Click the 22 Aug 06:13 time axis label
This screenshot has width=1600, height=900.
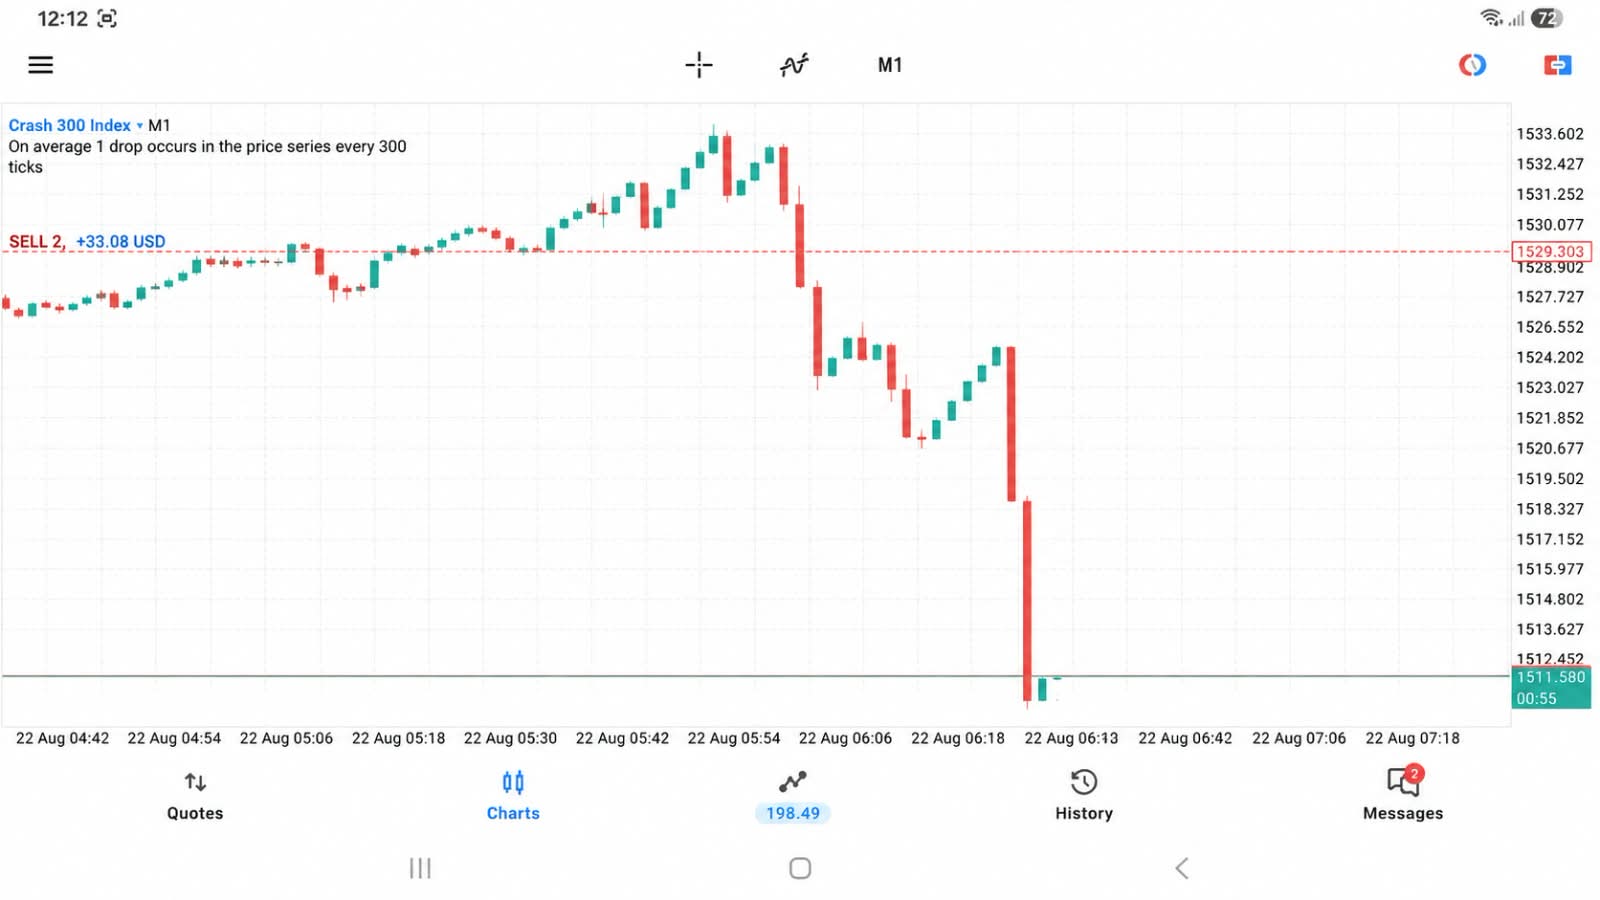[x=1071, y=738]
